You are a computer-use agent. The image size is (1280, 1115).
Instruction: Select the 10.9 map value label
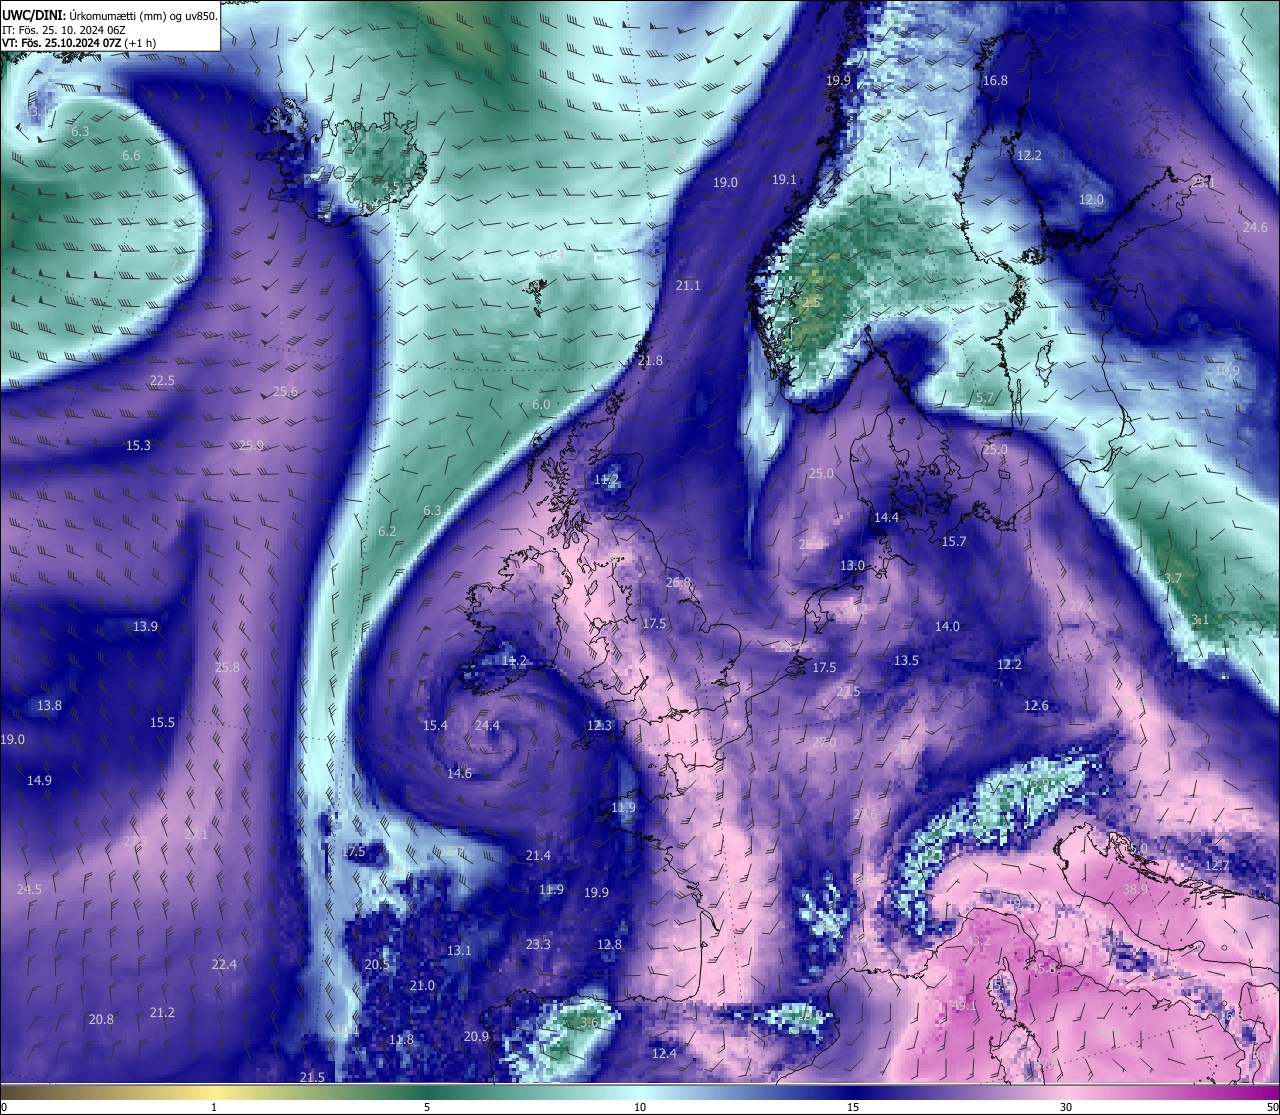pyautogui.click(x=1227, y=371)
